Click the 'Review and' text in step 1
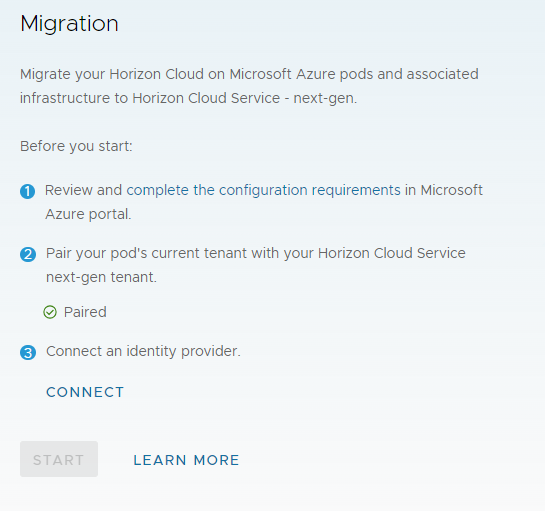 click(83, 190)
